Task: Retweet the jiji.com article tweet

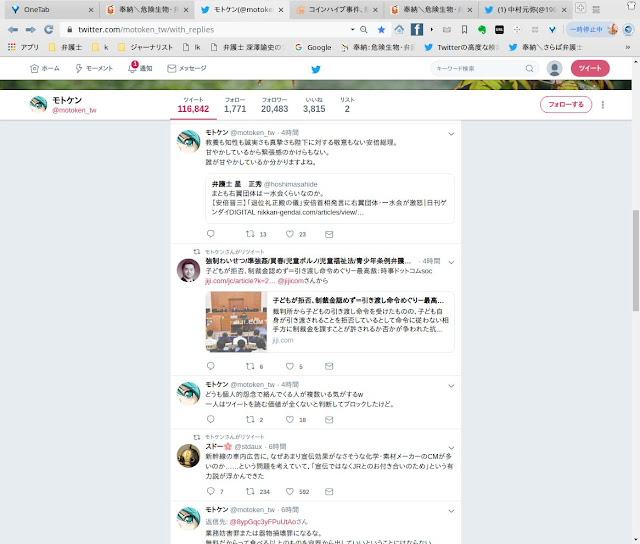Action: (x=250, y=366)
